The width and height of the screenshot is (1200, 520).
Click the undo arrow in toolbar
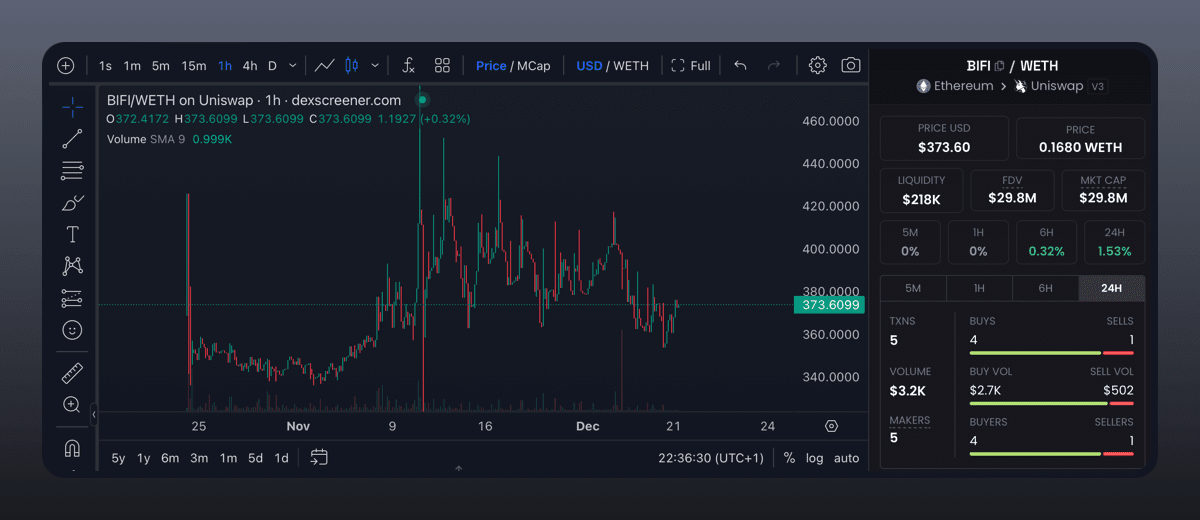pos(740,66)
